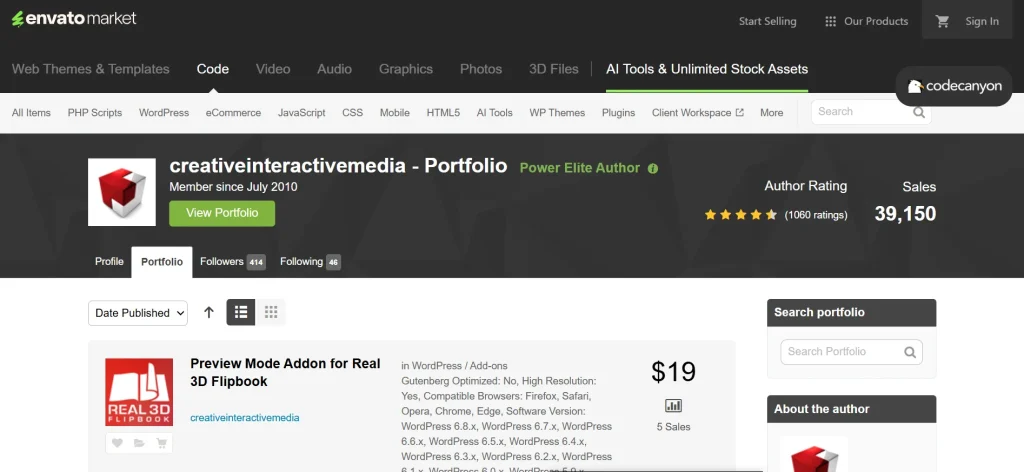
Task: Browse HTML5 category
Action: tap(443, 112)
